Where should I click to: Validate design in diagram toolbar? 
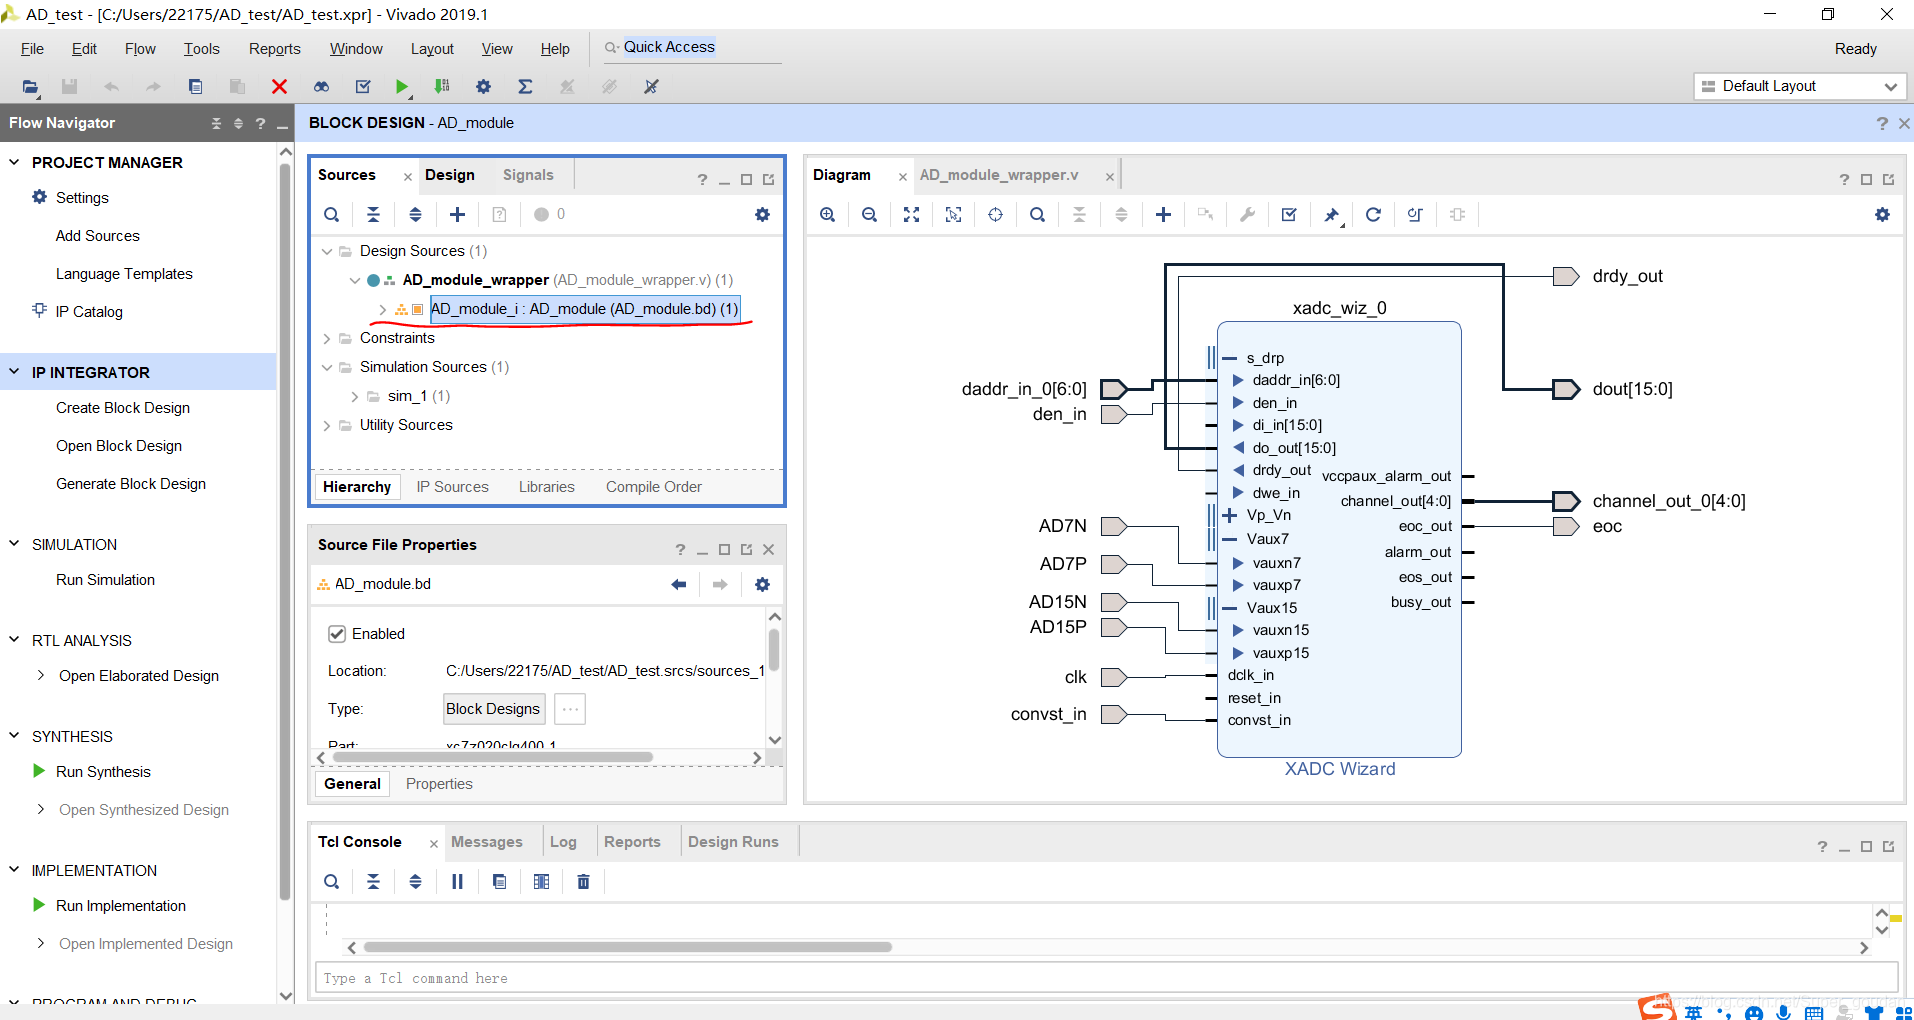click(x=1289, y=214)
